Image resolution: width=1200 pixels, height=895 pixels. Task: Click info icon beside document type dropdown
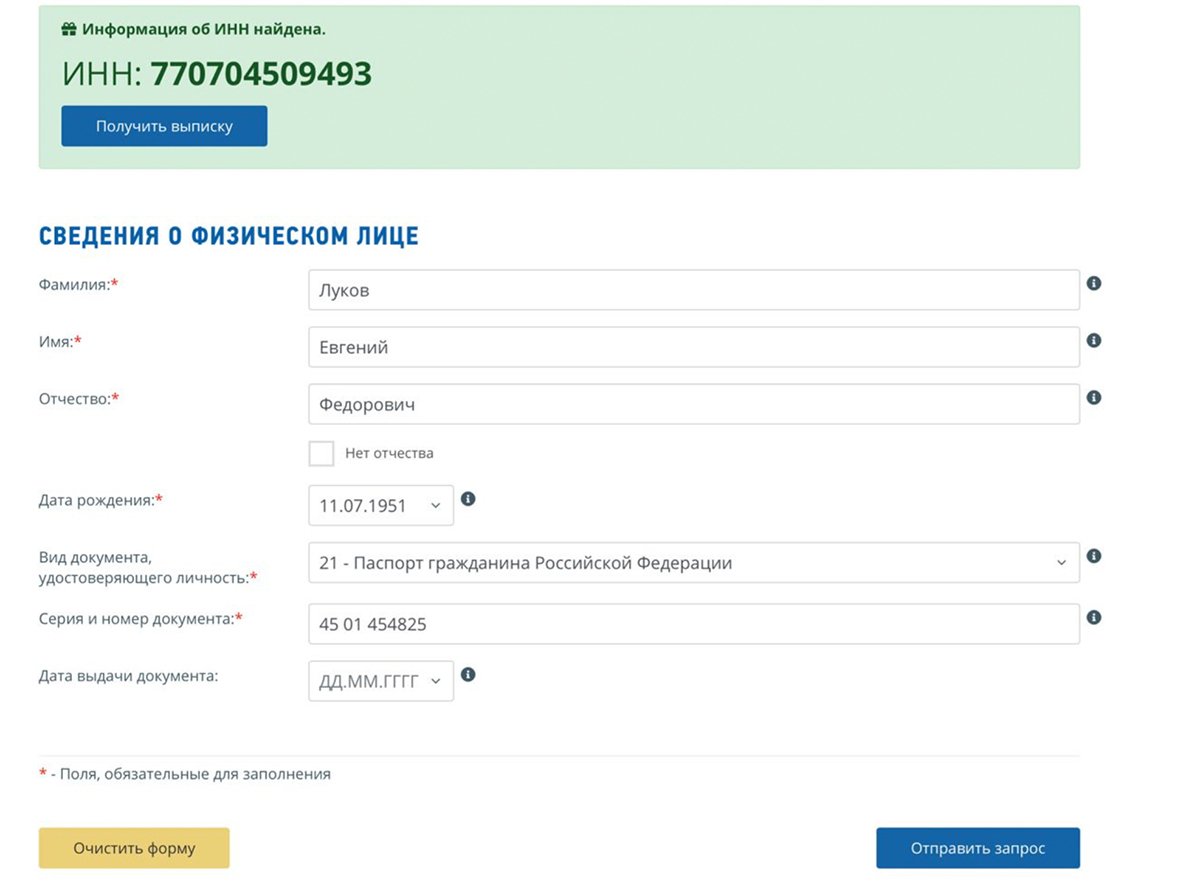(1094, 556)
